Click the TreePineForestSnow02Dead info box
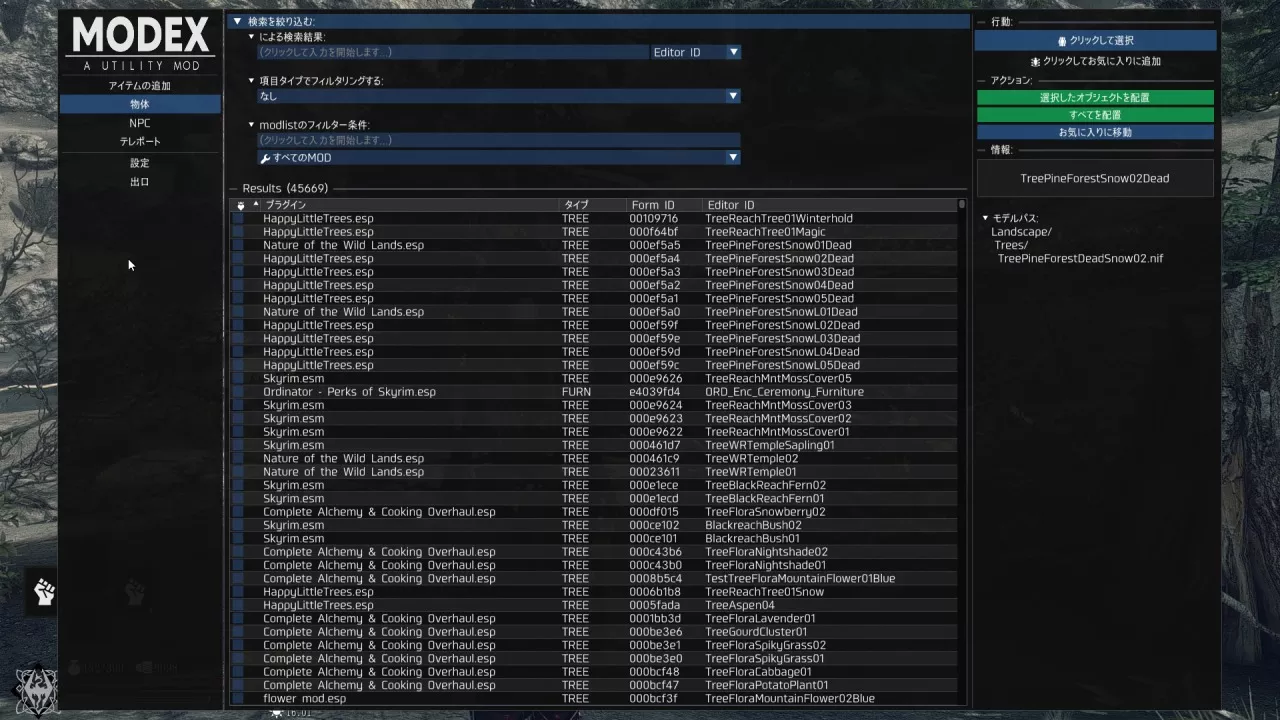This screenshot has width=1280, height=720. [1095, 178]
